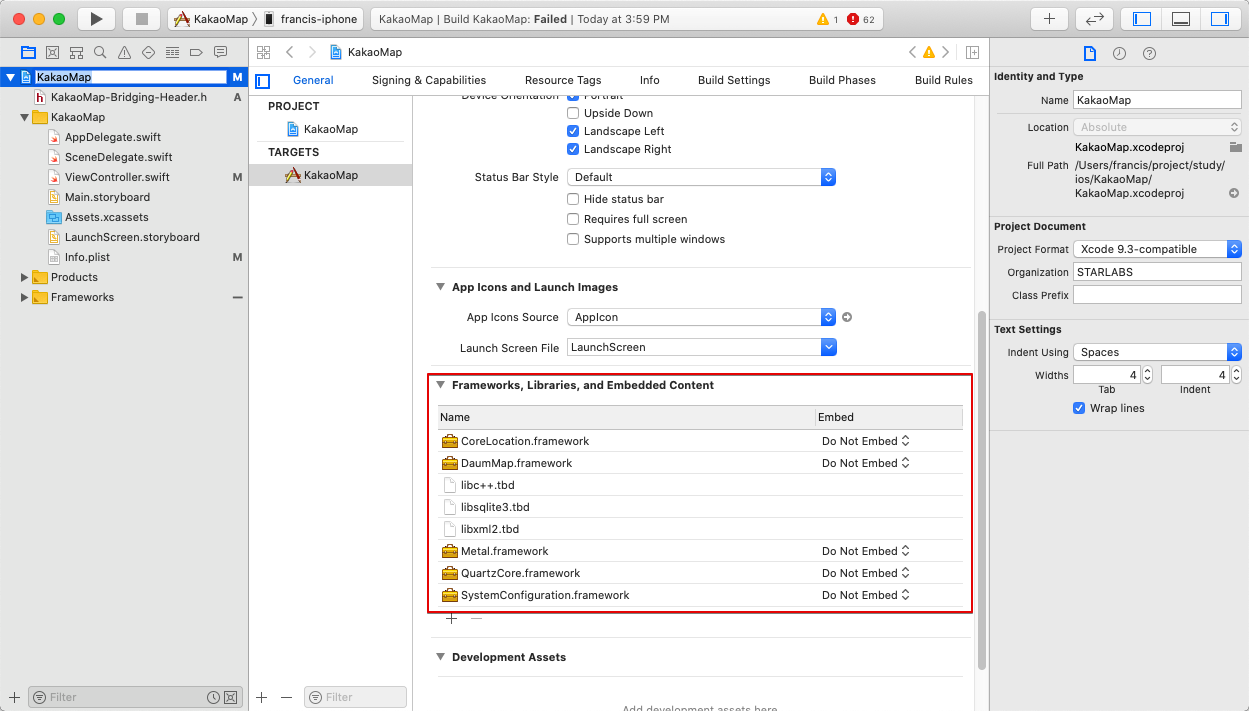Enable Upside Down orientation

573,113
